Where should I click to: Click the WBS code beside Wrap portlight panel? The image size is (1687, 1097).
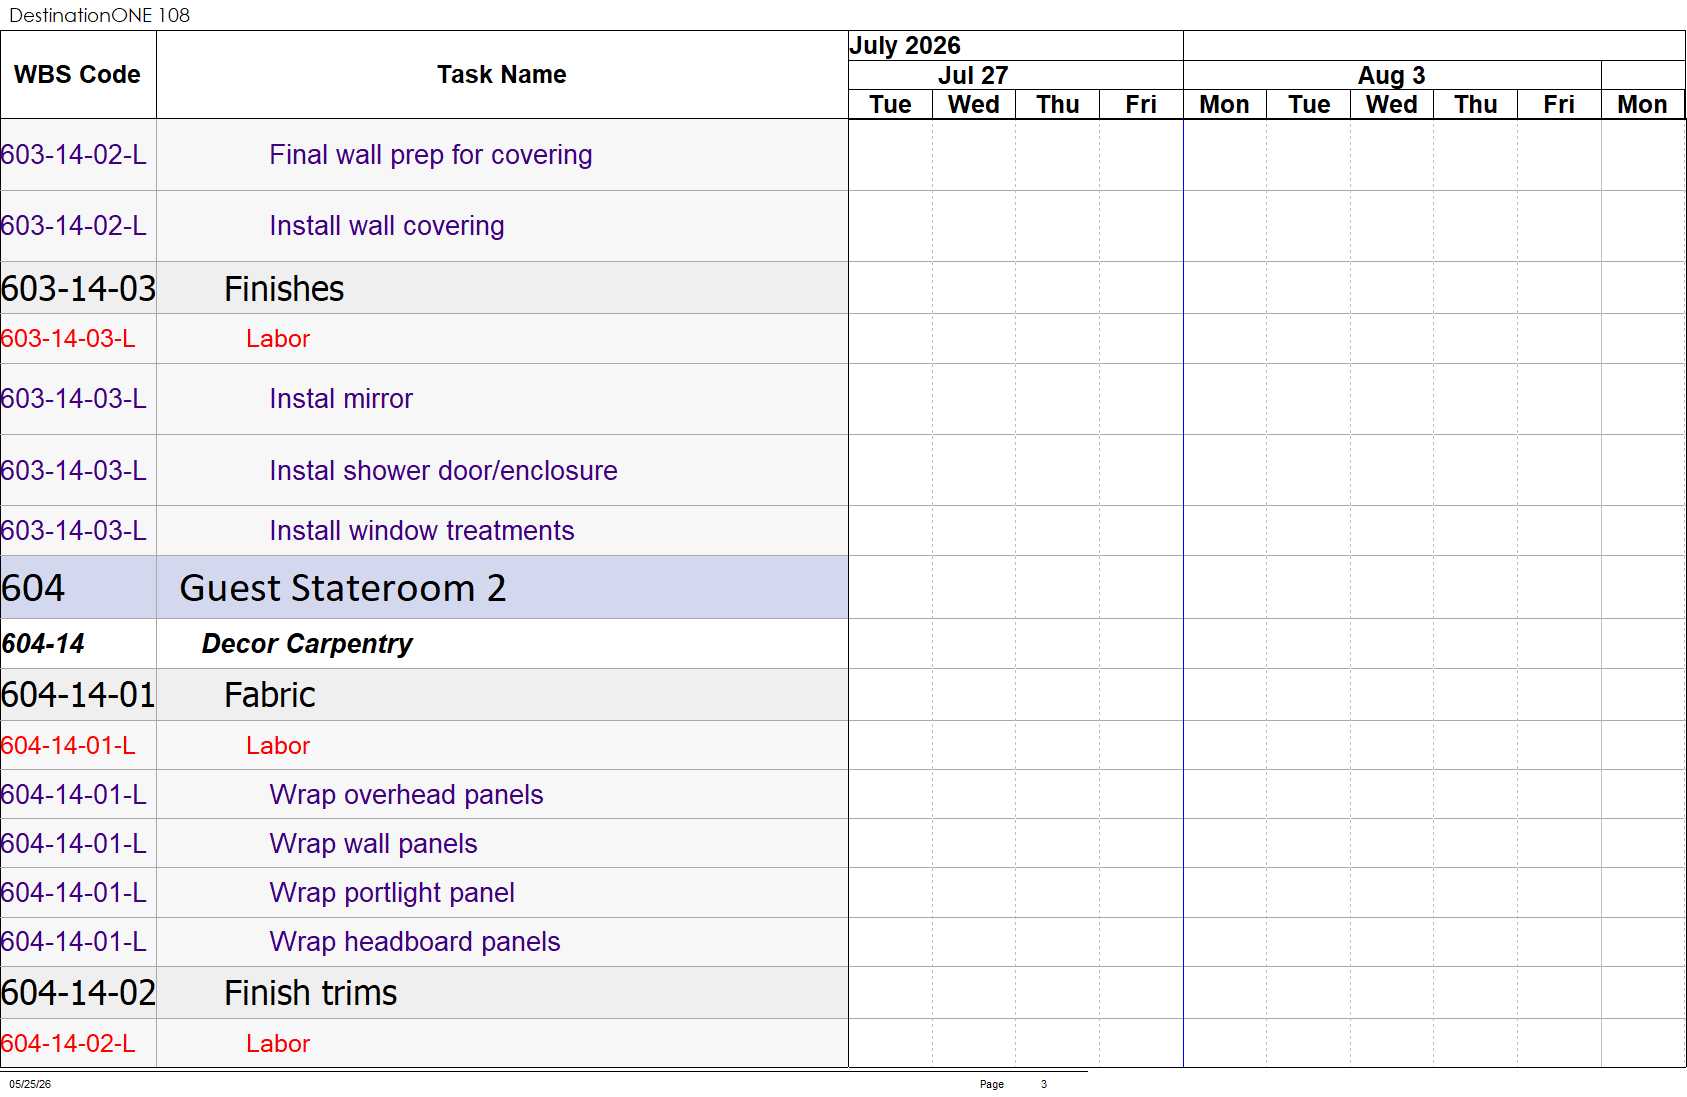pos(73,893)
